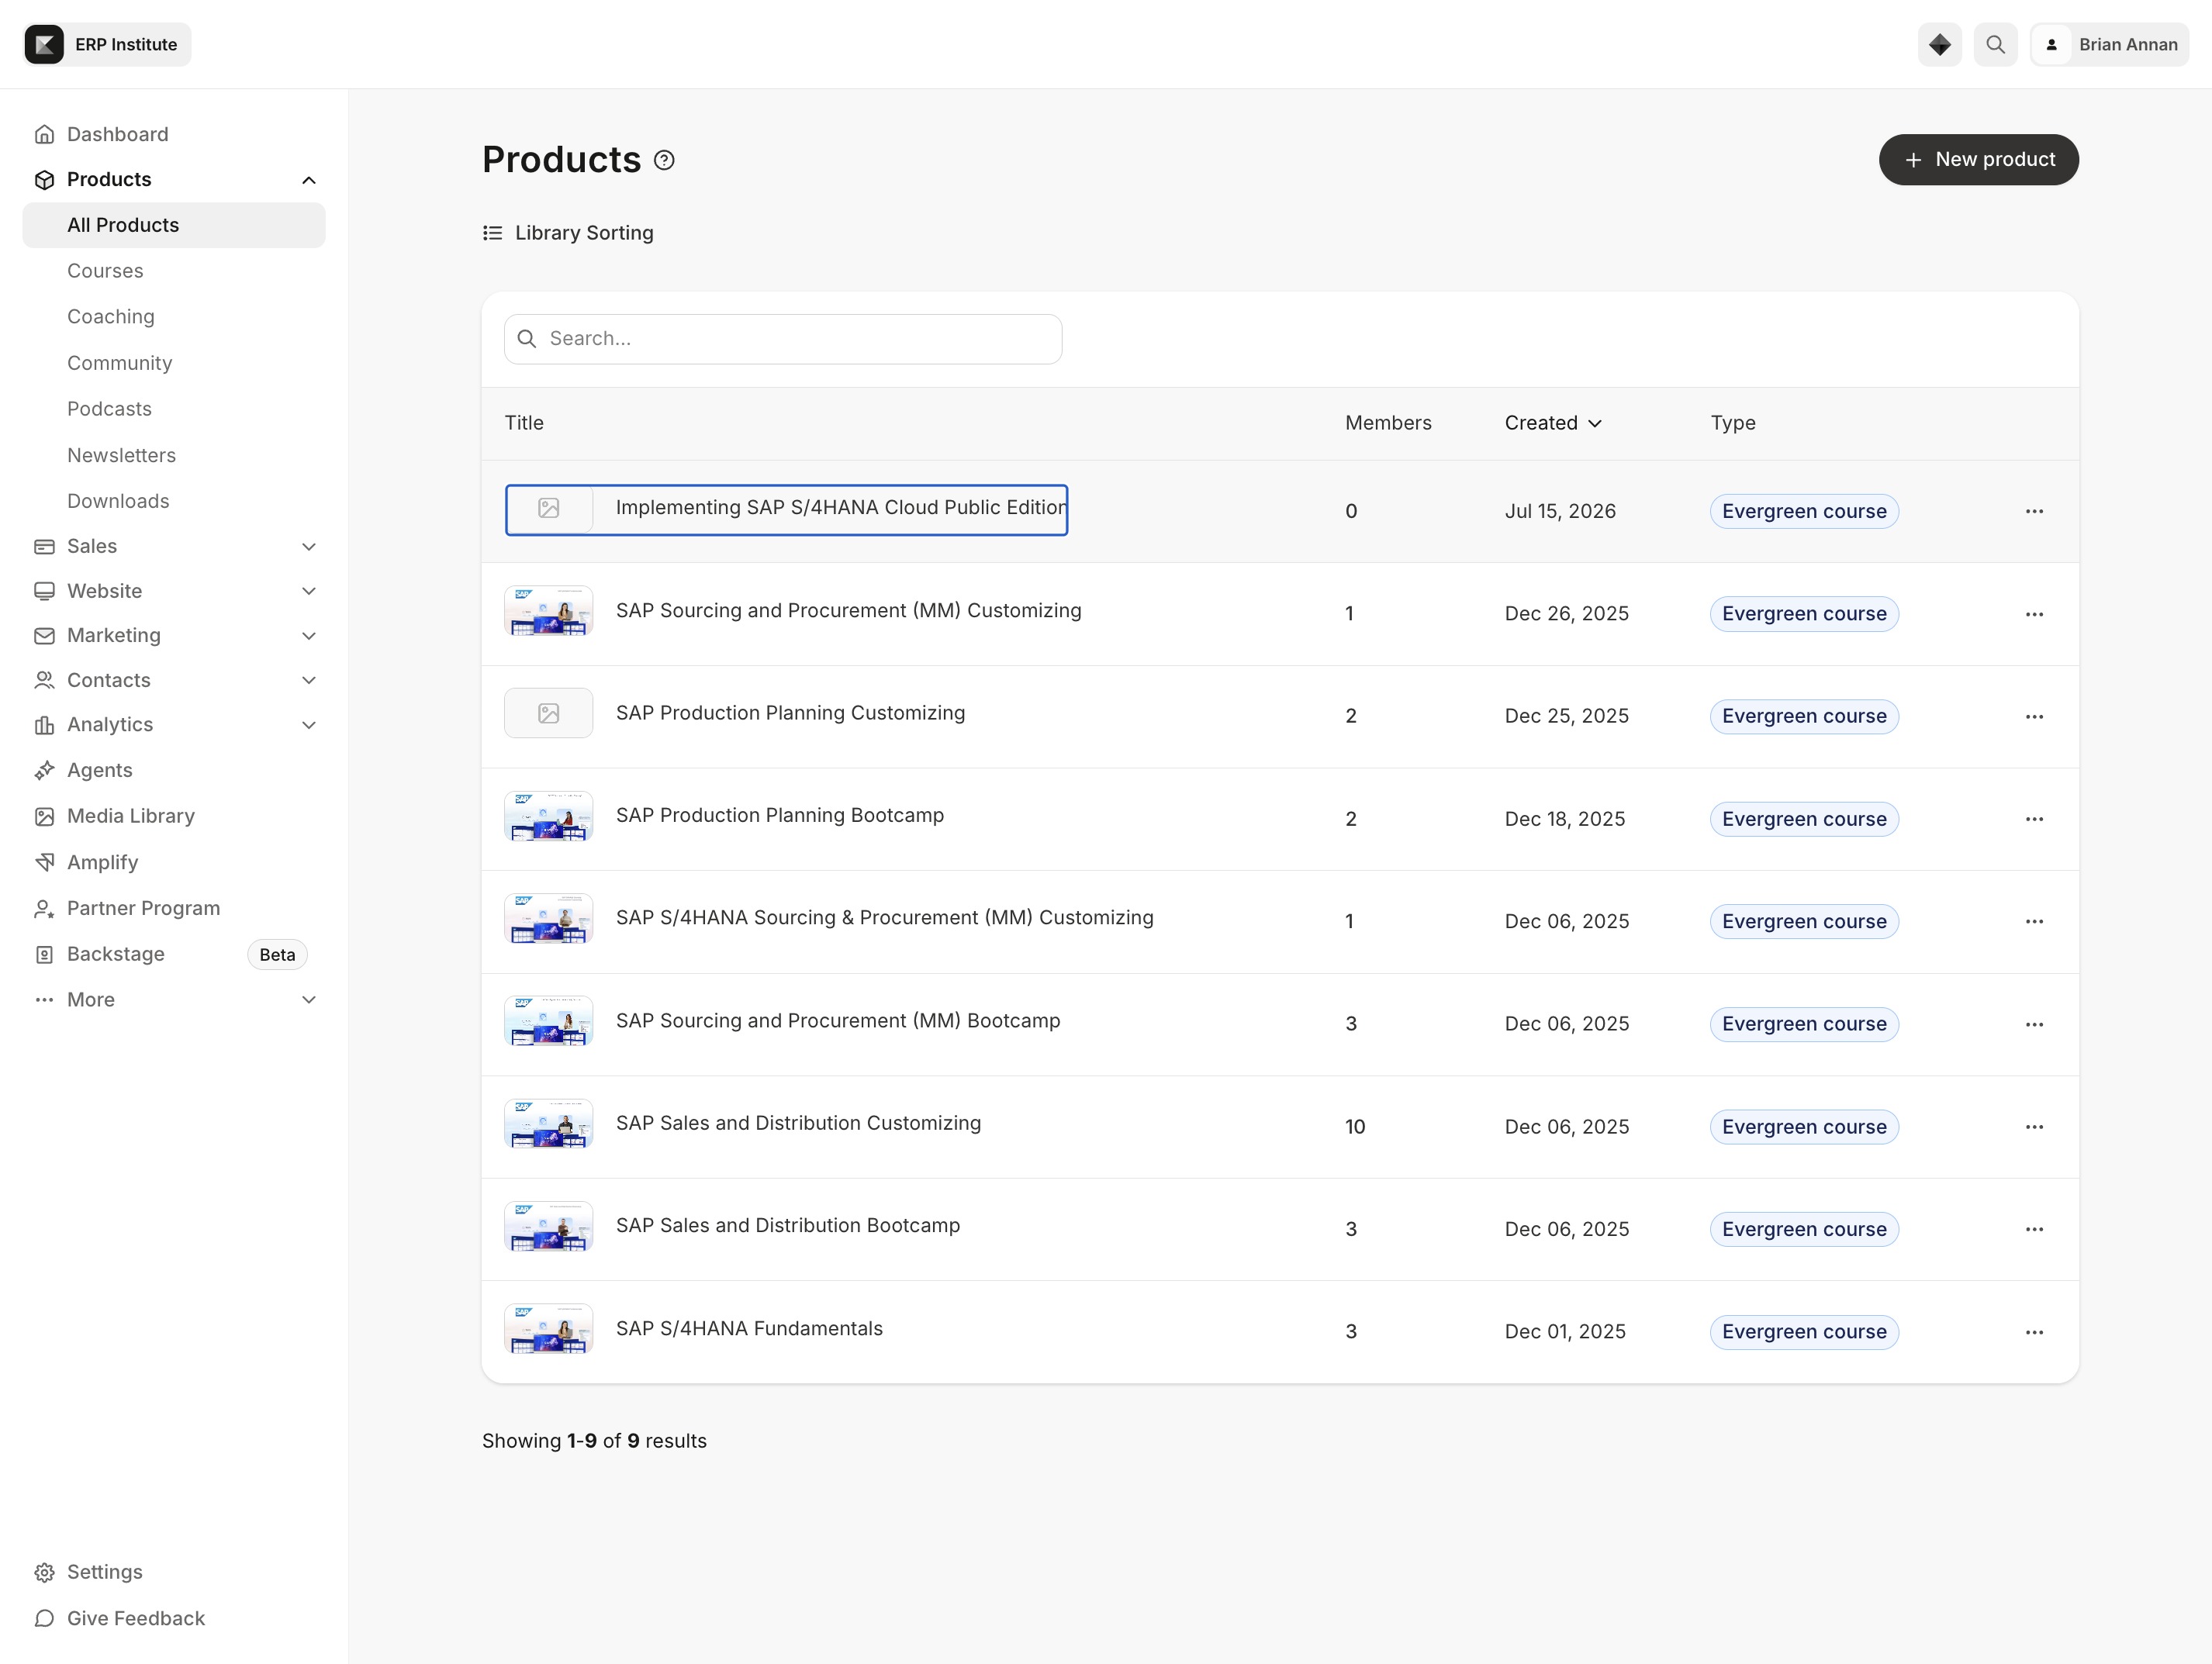The image size is (2212, 1664).
Task: Click thumbnail of SAP Sourcing and Procurement (MM) Customizing
Action: (x=548, y=611)
